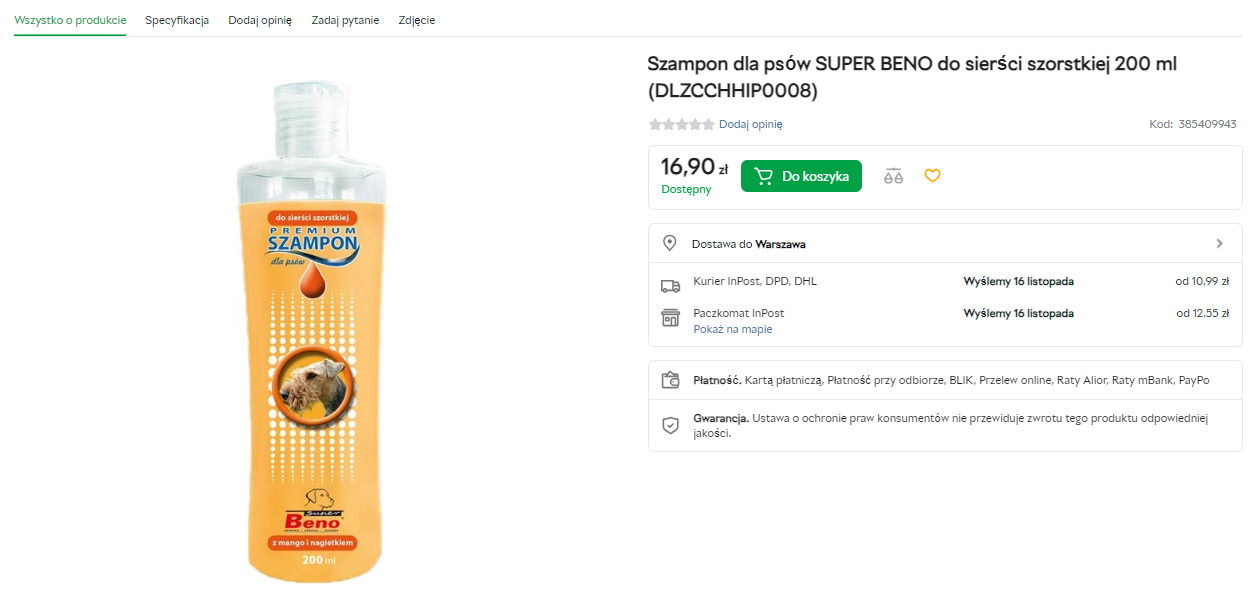Click the payment wallet icon
The image size is (1254, 598).
pos(670,380)
